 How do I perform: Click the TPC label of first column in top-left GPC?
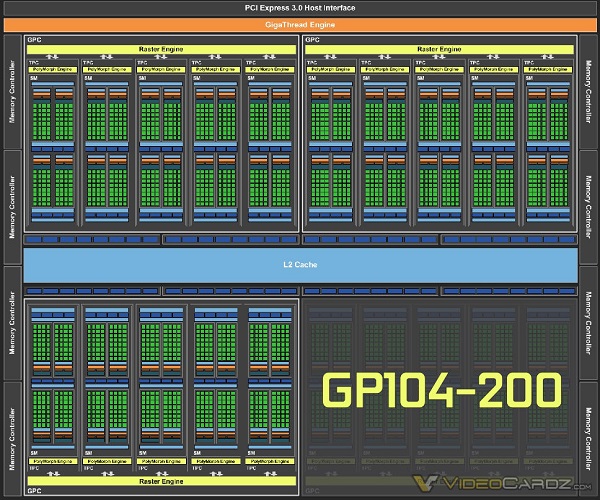coord(34,62)
